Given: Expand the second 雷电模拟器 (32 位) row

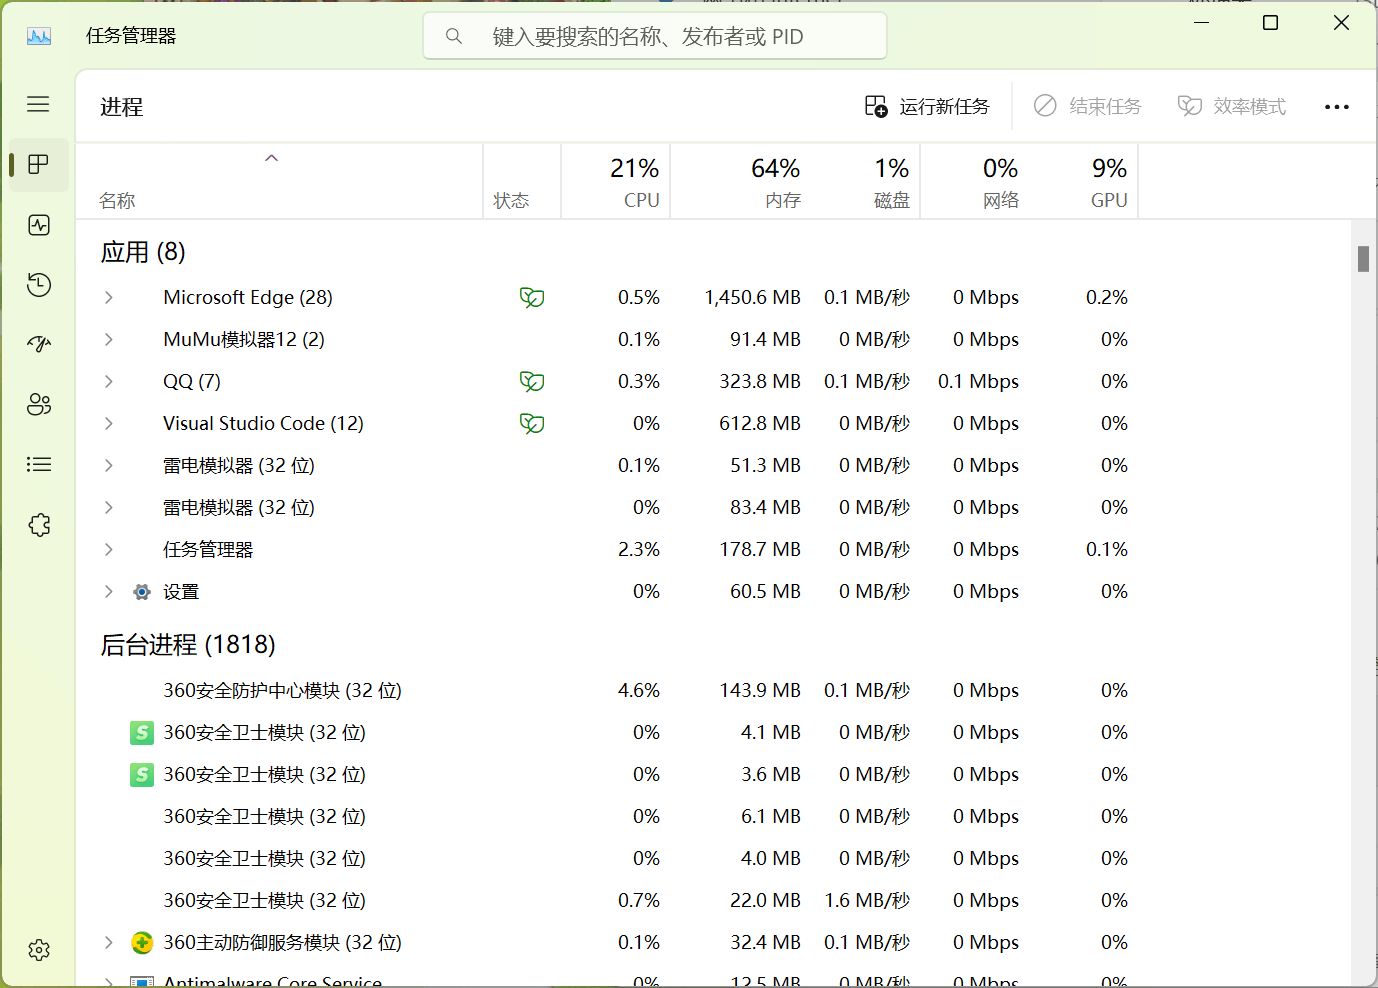Looking at the screenshot, I should click(109, 508).
